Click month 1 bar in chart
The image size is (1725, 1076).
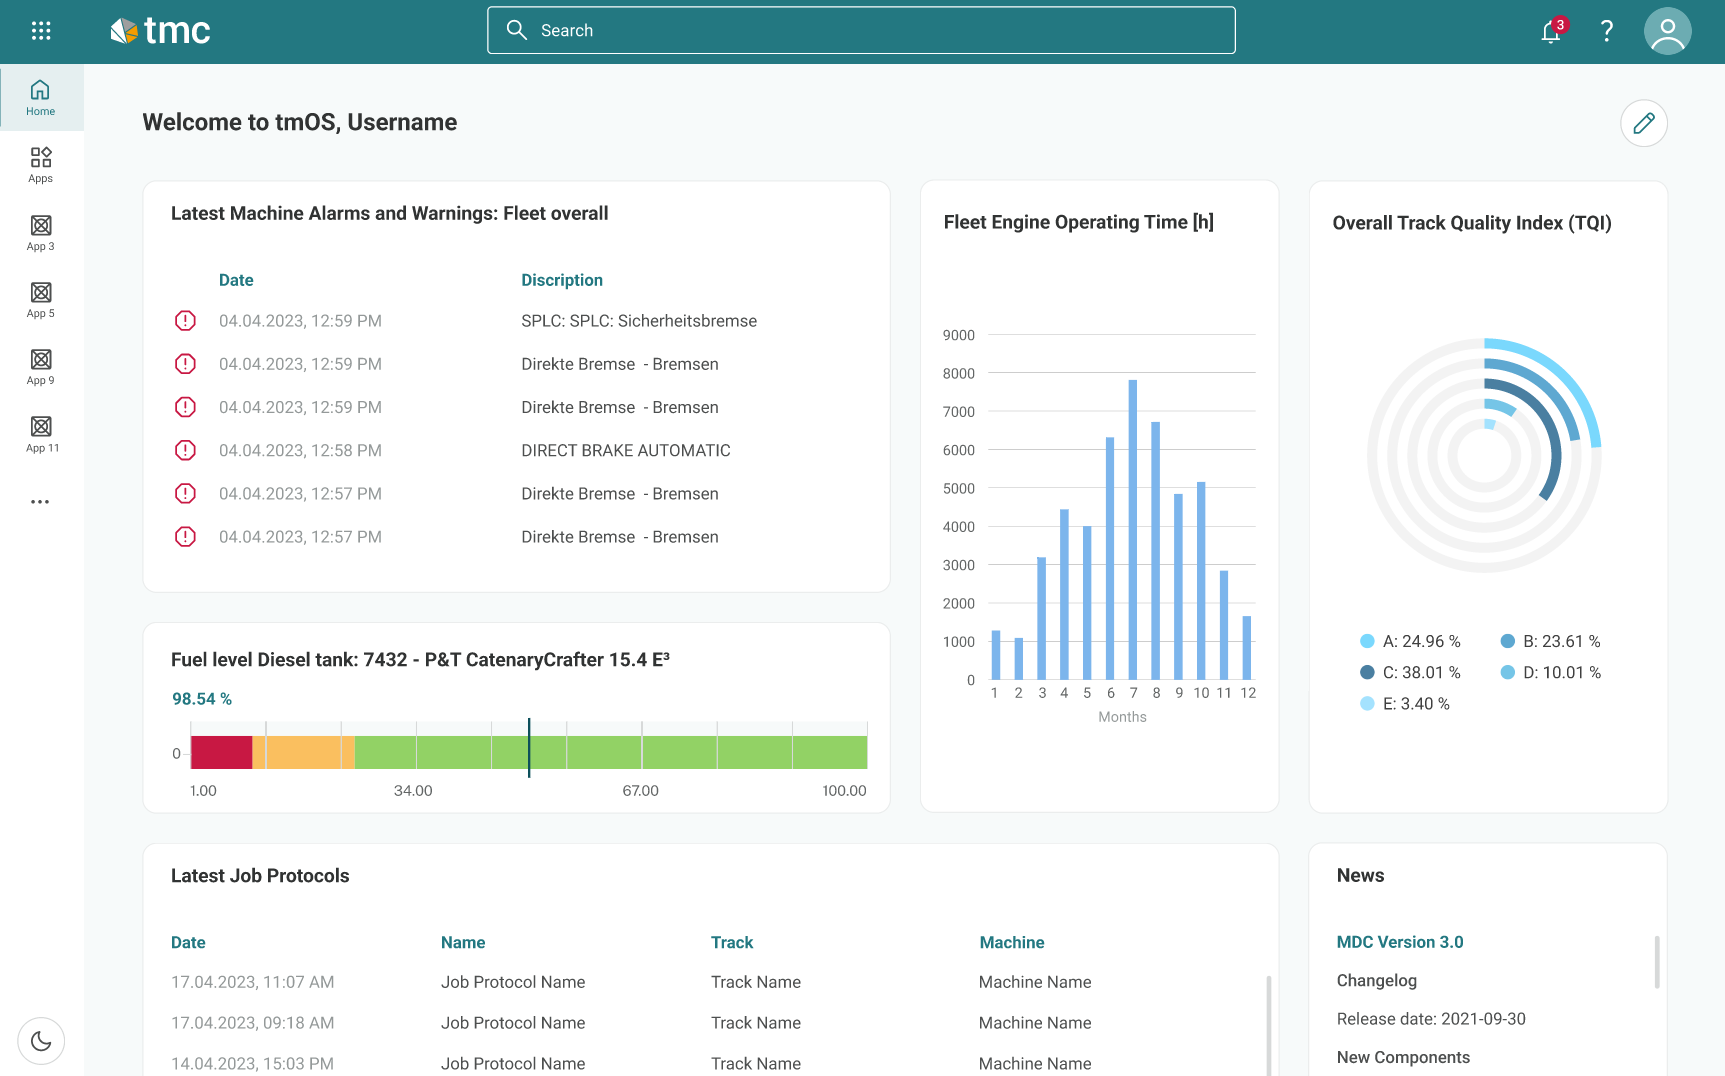point(996,655)
